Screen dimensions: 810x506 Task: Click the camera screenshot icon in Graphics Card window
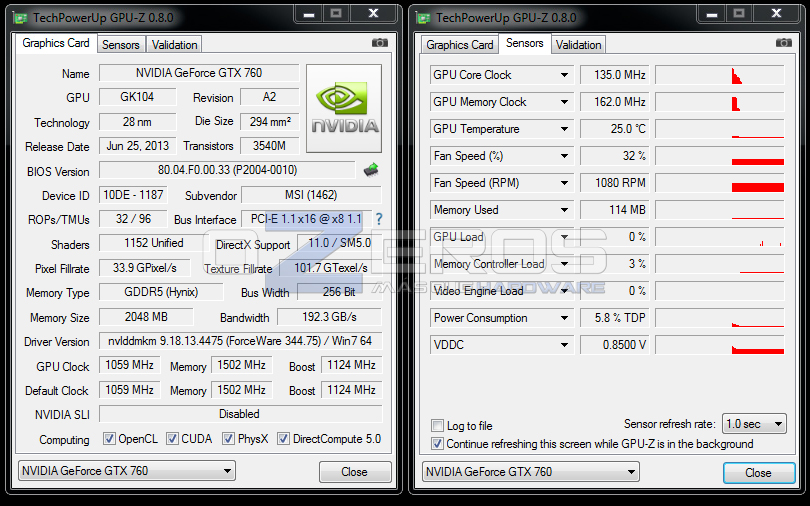[380, 43]
